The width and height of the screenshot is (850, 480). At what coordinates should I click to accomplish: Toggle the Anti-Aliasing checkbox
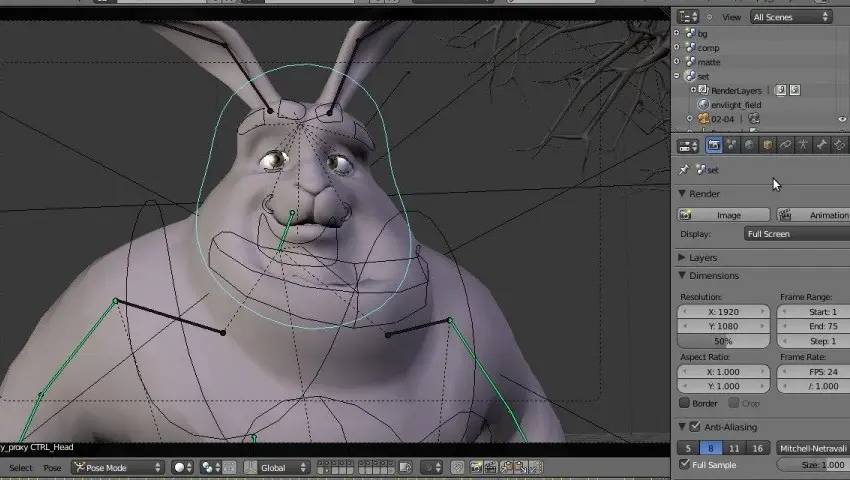[x=695, y=427]
